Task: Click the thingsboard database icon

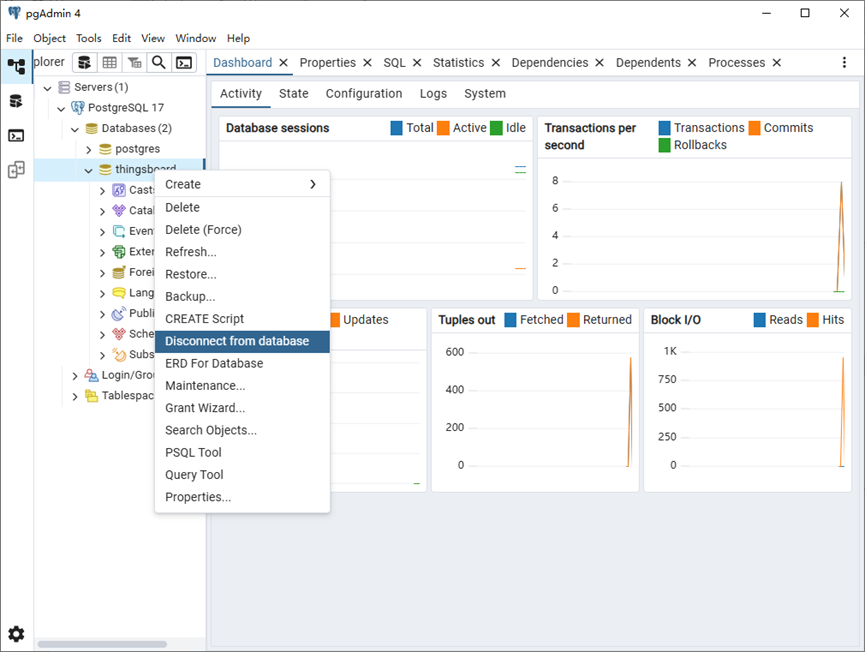Action: [x=105, y=169]
